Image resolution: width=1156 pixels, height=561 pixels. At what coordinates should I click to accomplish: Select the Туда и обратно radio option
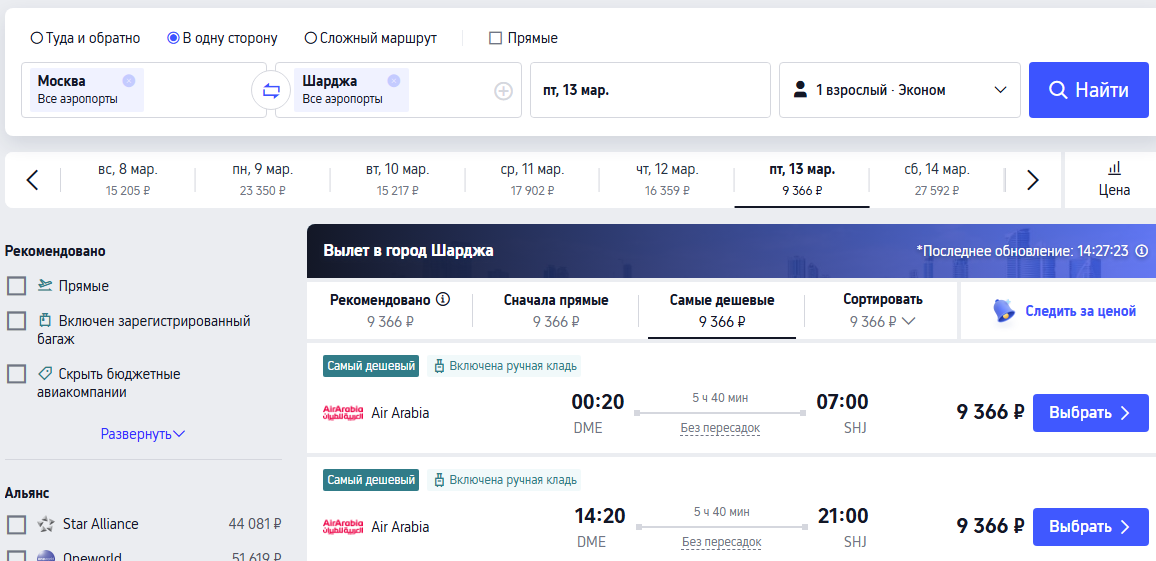(x=37, y=38)
